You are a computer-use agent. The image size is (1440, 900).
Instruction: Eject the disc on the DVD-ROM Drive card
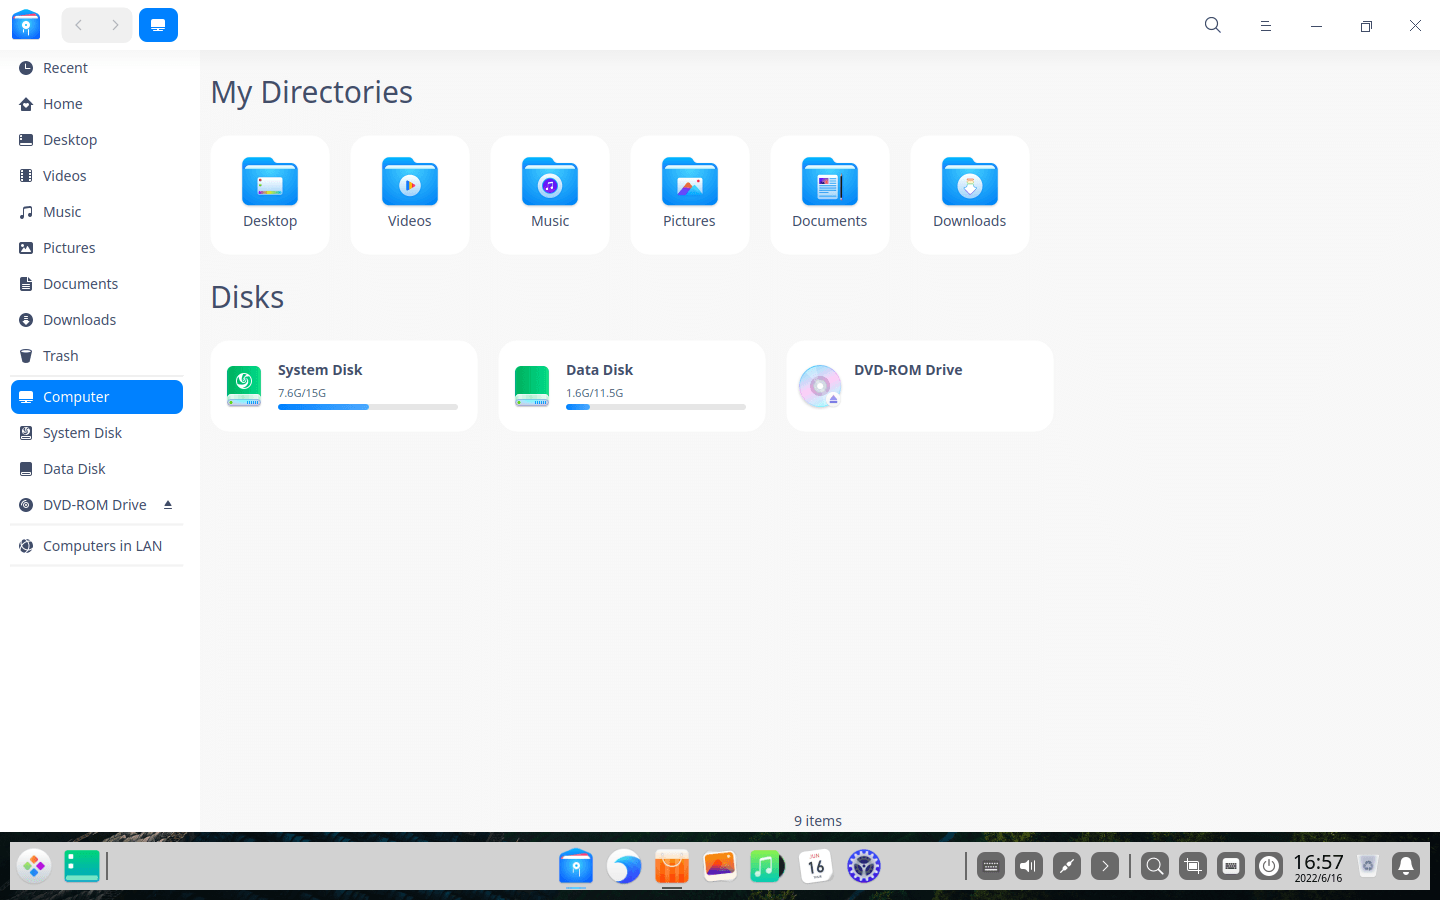pyautogui.click(x=833, y=399)
